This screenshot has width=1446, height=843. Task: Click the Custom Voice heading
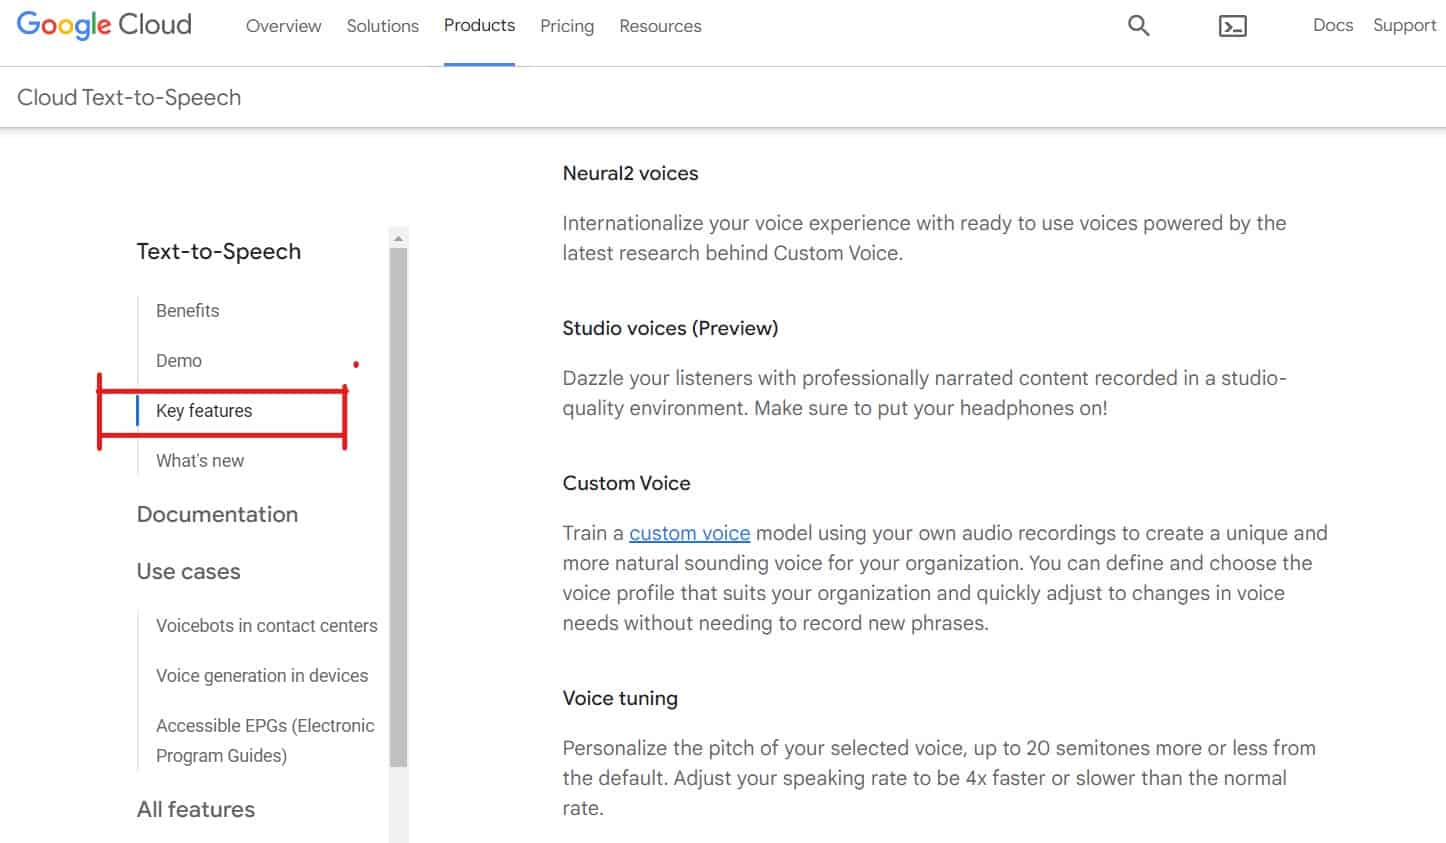[x=626, y=483]
